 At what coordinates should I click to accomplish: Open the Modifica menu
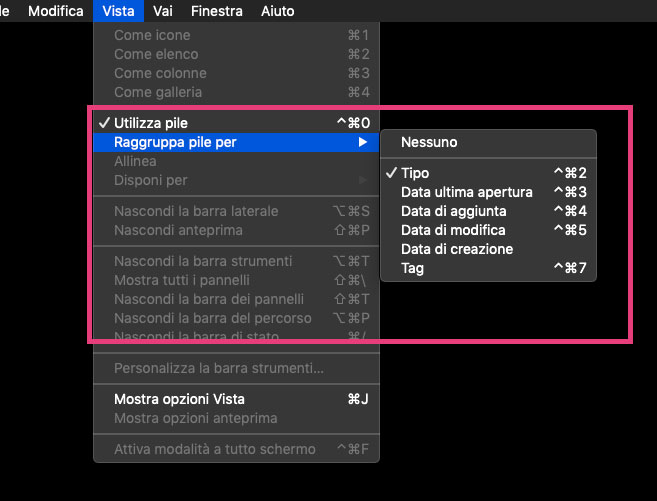point(56,11)
